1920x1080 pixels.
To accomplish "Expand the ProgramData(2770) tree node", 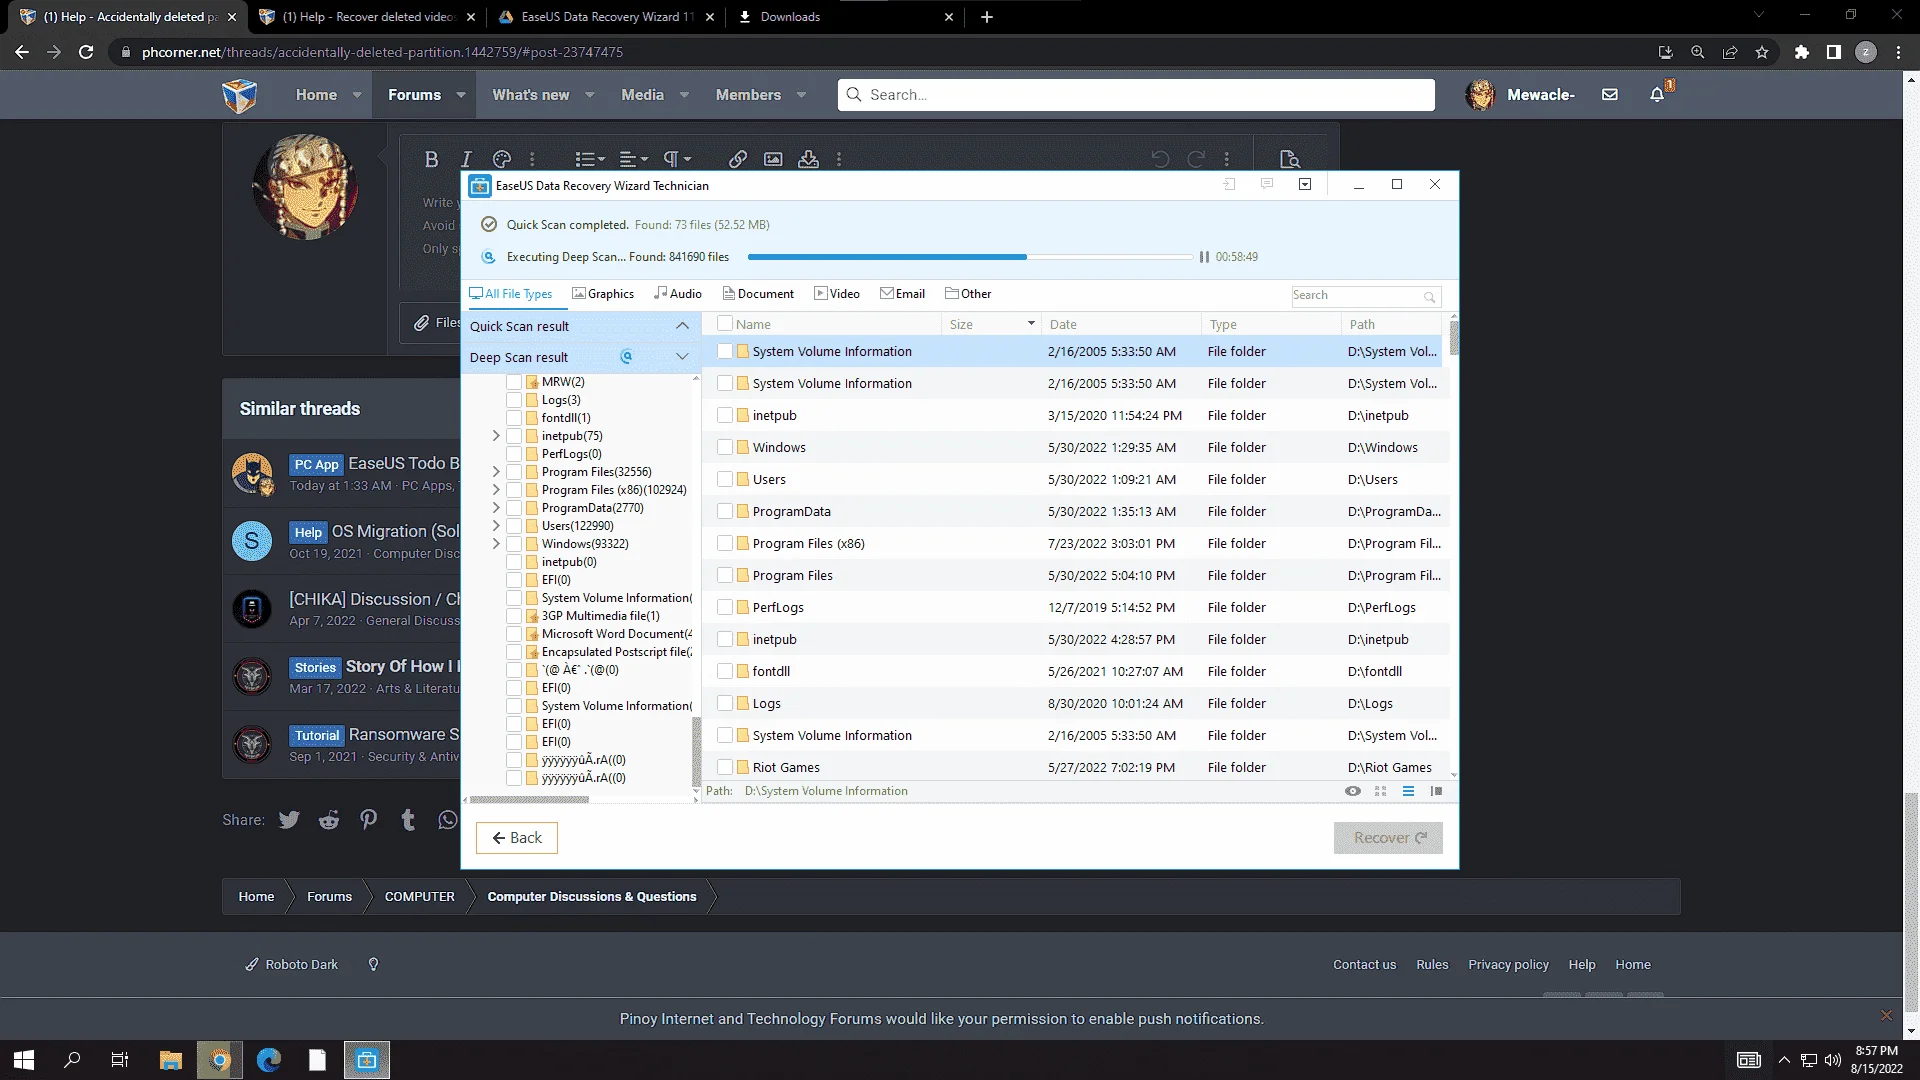I will [496, 508].
